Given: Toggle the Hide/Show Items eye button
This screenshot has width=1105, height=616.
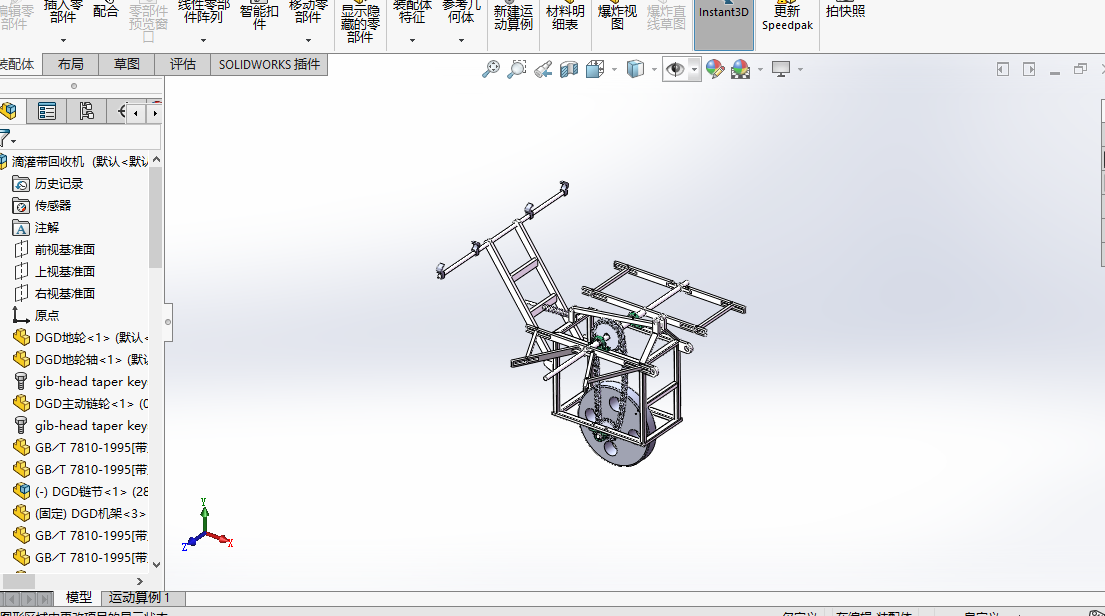Looking at the screenshot, I should coord(676,69).
